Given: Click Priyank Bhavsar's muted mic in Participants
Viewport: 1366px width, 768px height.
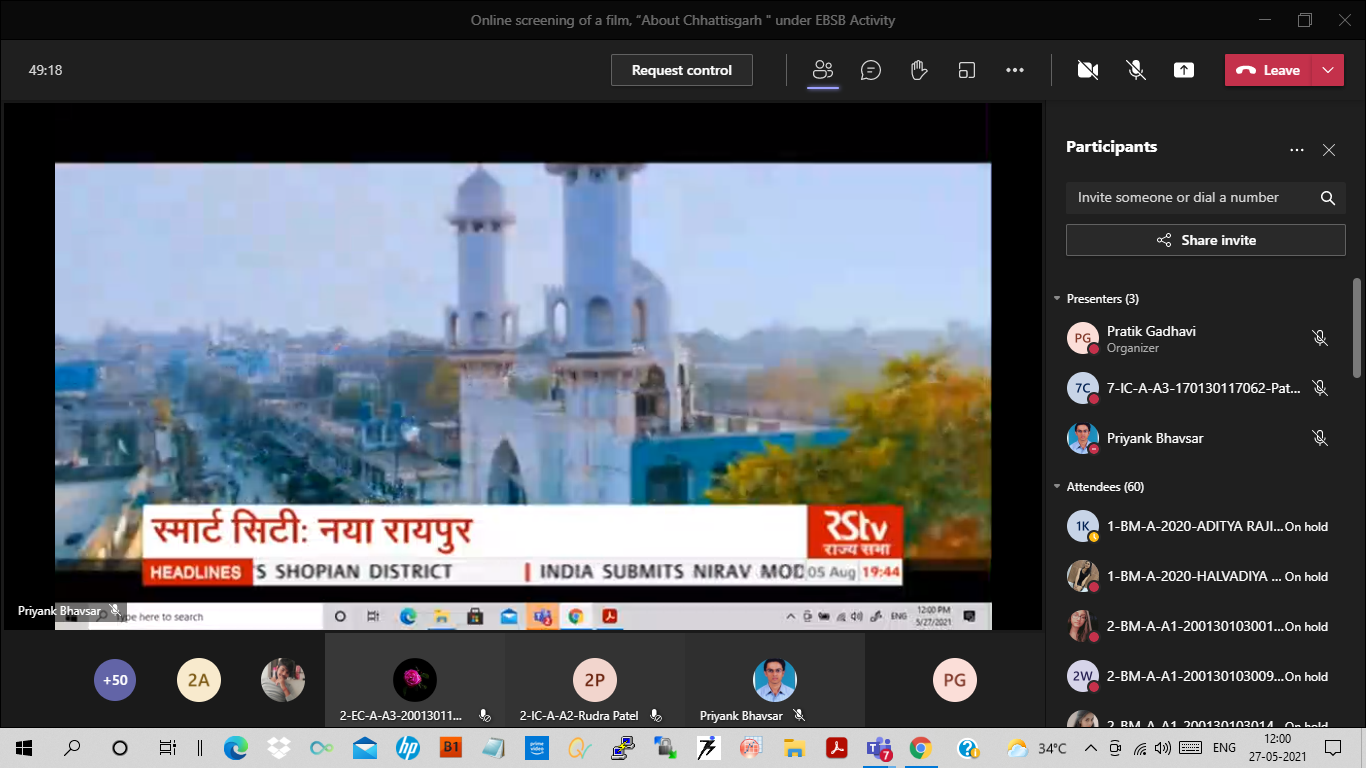Looking at the screenshot, I should pyautogui.click(x=1320, y=438).
